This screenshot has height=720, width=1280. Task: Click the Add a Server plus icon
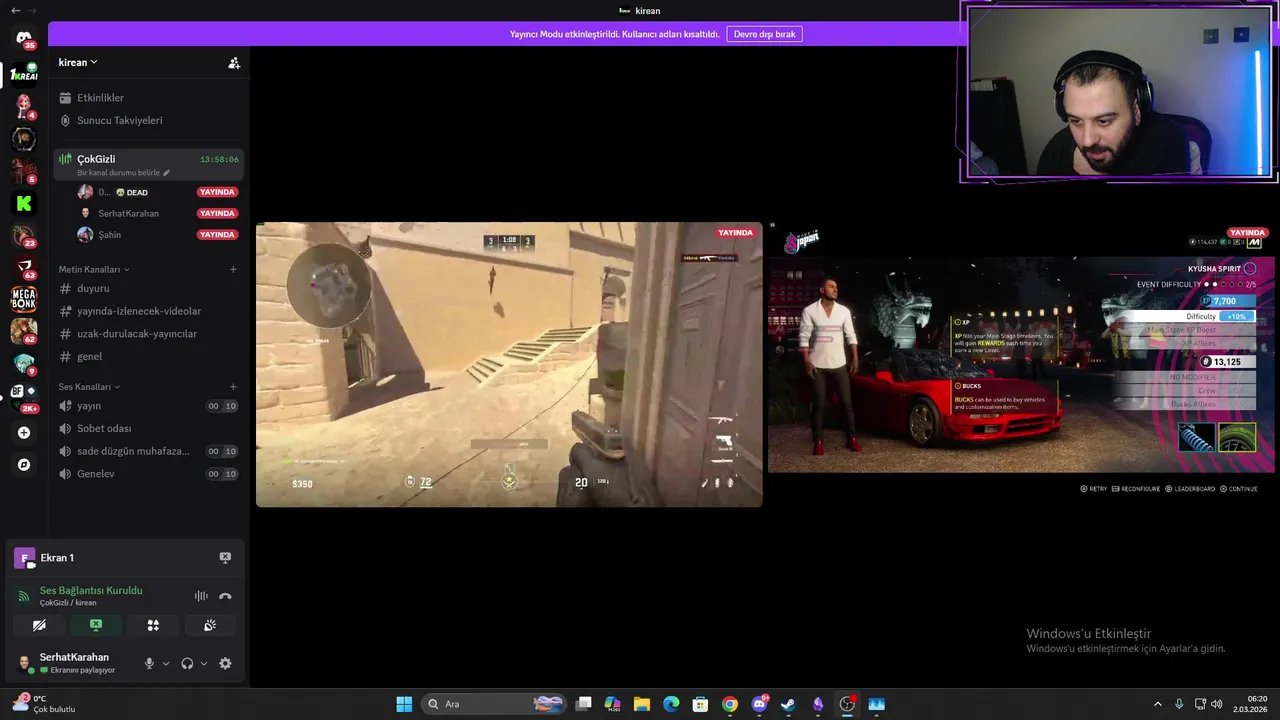24,433
